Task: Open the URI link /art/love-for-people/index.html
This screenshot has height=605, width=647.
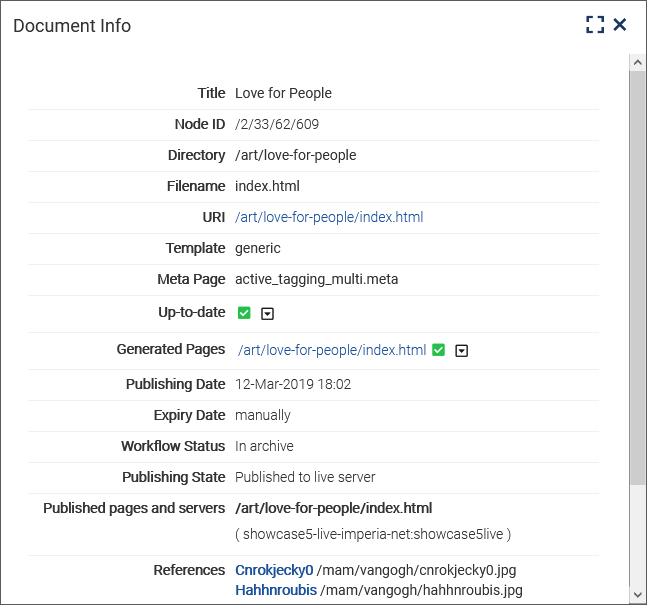Action: pos(329,217)
